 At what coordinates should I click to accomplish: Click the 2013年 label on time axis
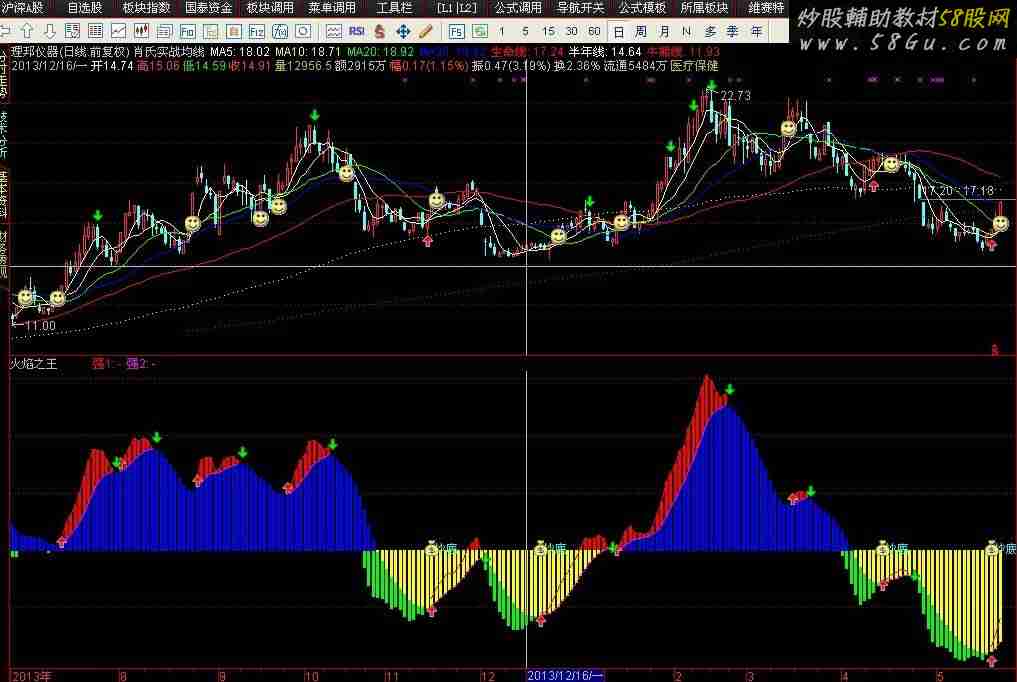pos(30,676)
